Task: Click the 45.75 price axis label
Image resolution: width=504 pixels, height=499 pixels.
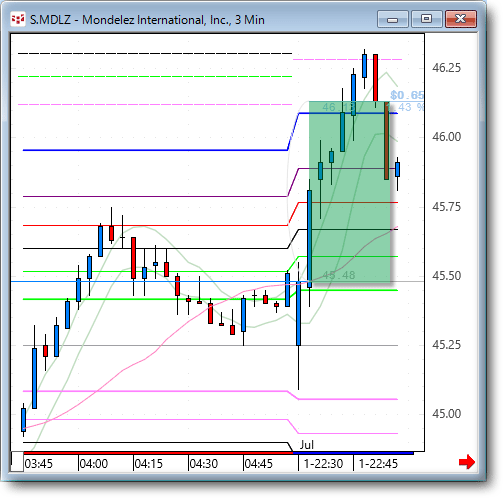Action: click(x=446, y=207)
